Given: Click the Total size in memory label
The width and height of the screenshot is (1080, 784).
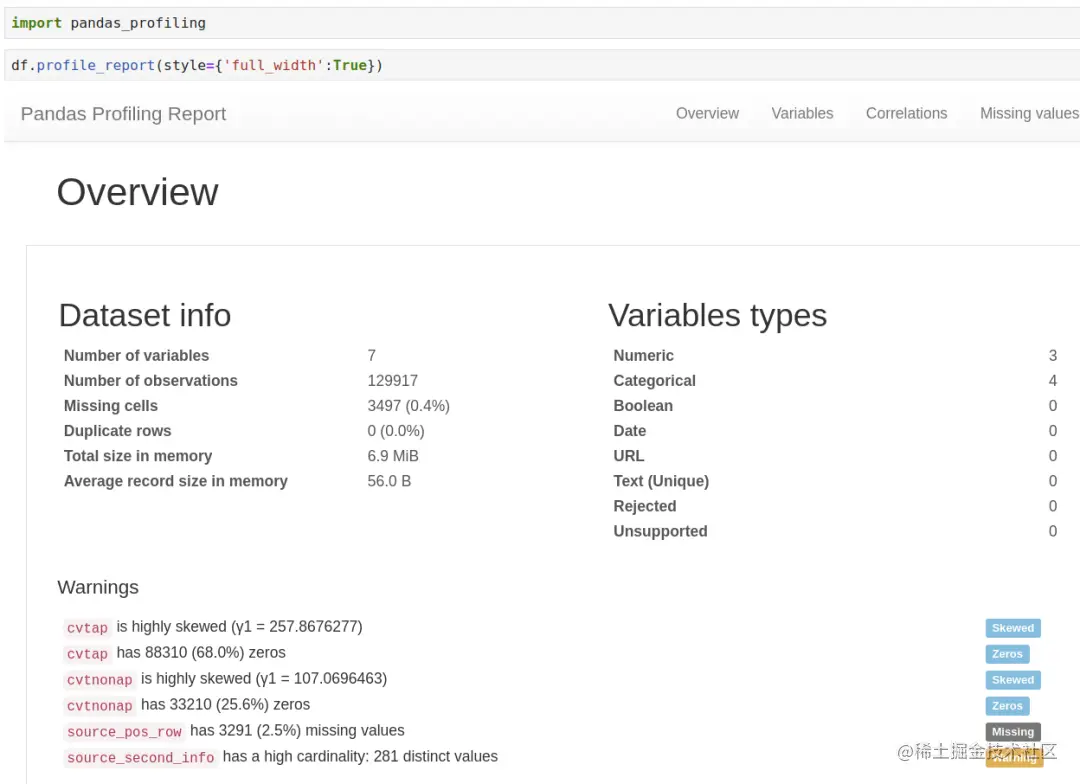Looking at the screenshot, I should click(x=138, y=456).
